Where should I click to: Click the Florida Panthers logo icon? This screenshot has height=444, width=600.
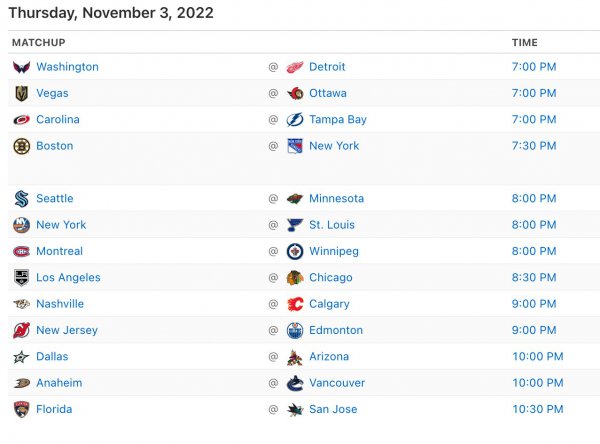point(21,409)
